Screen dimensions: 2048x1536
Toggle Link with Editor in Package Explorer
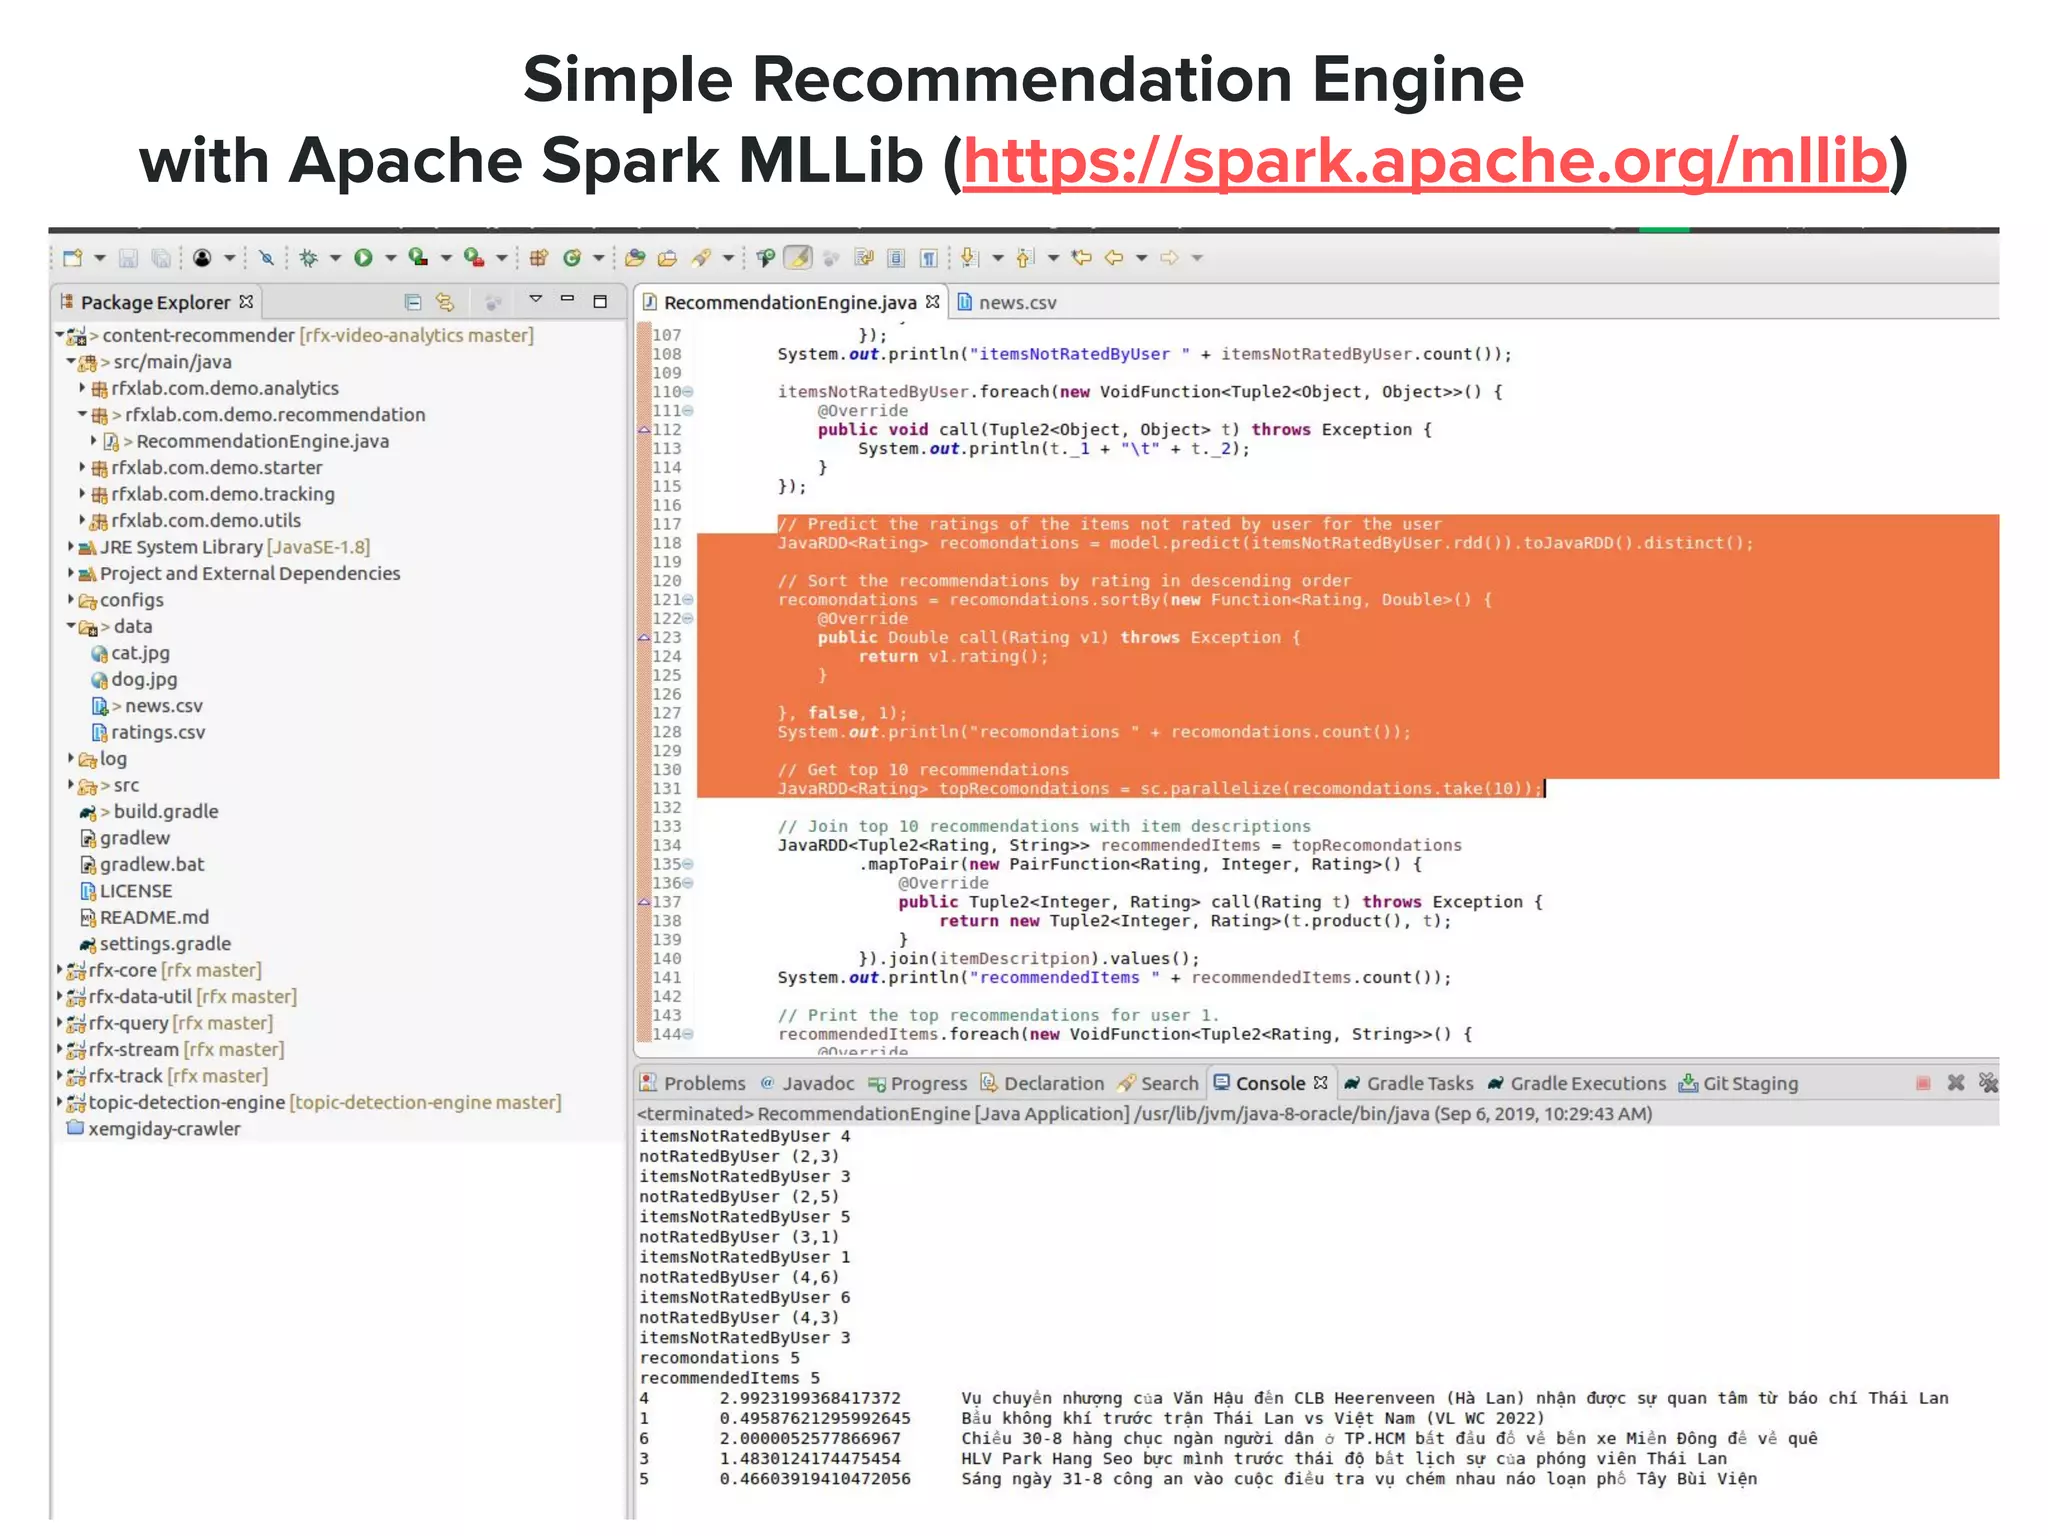[445, 302]
